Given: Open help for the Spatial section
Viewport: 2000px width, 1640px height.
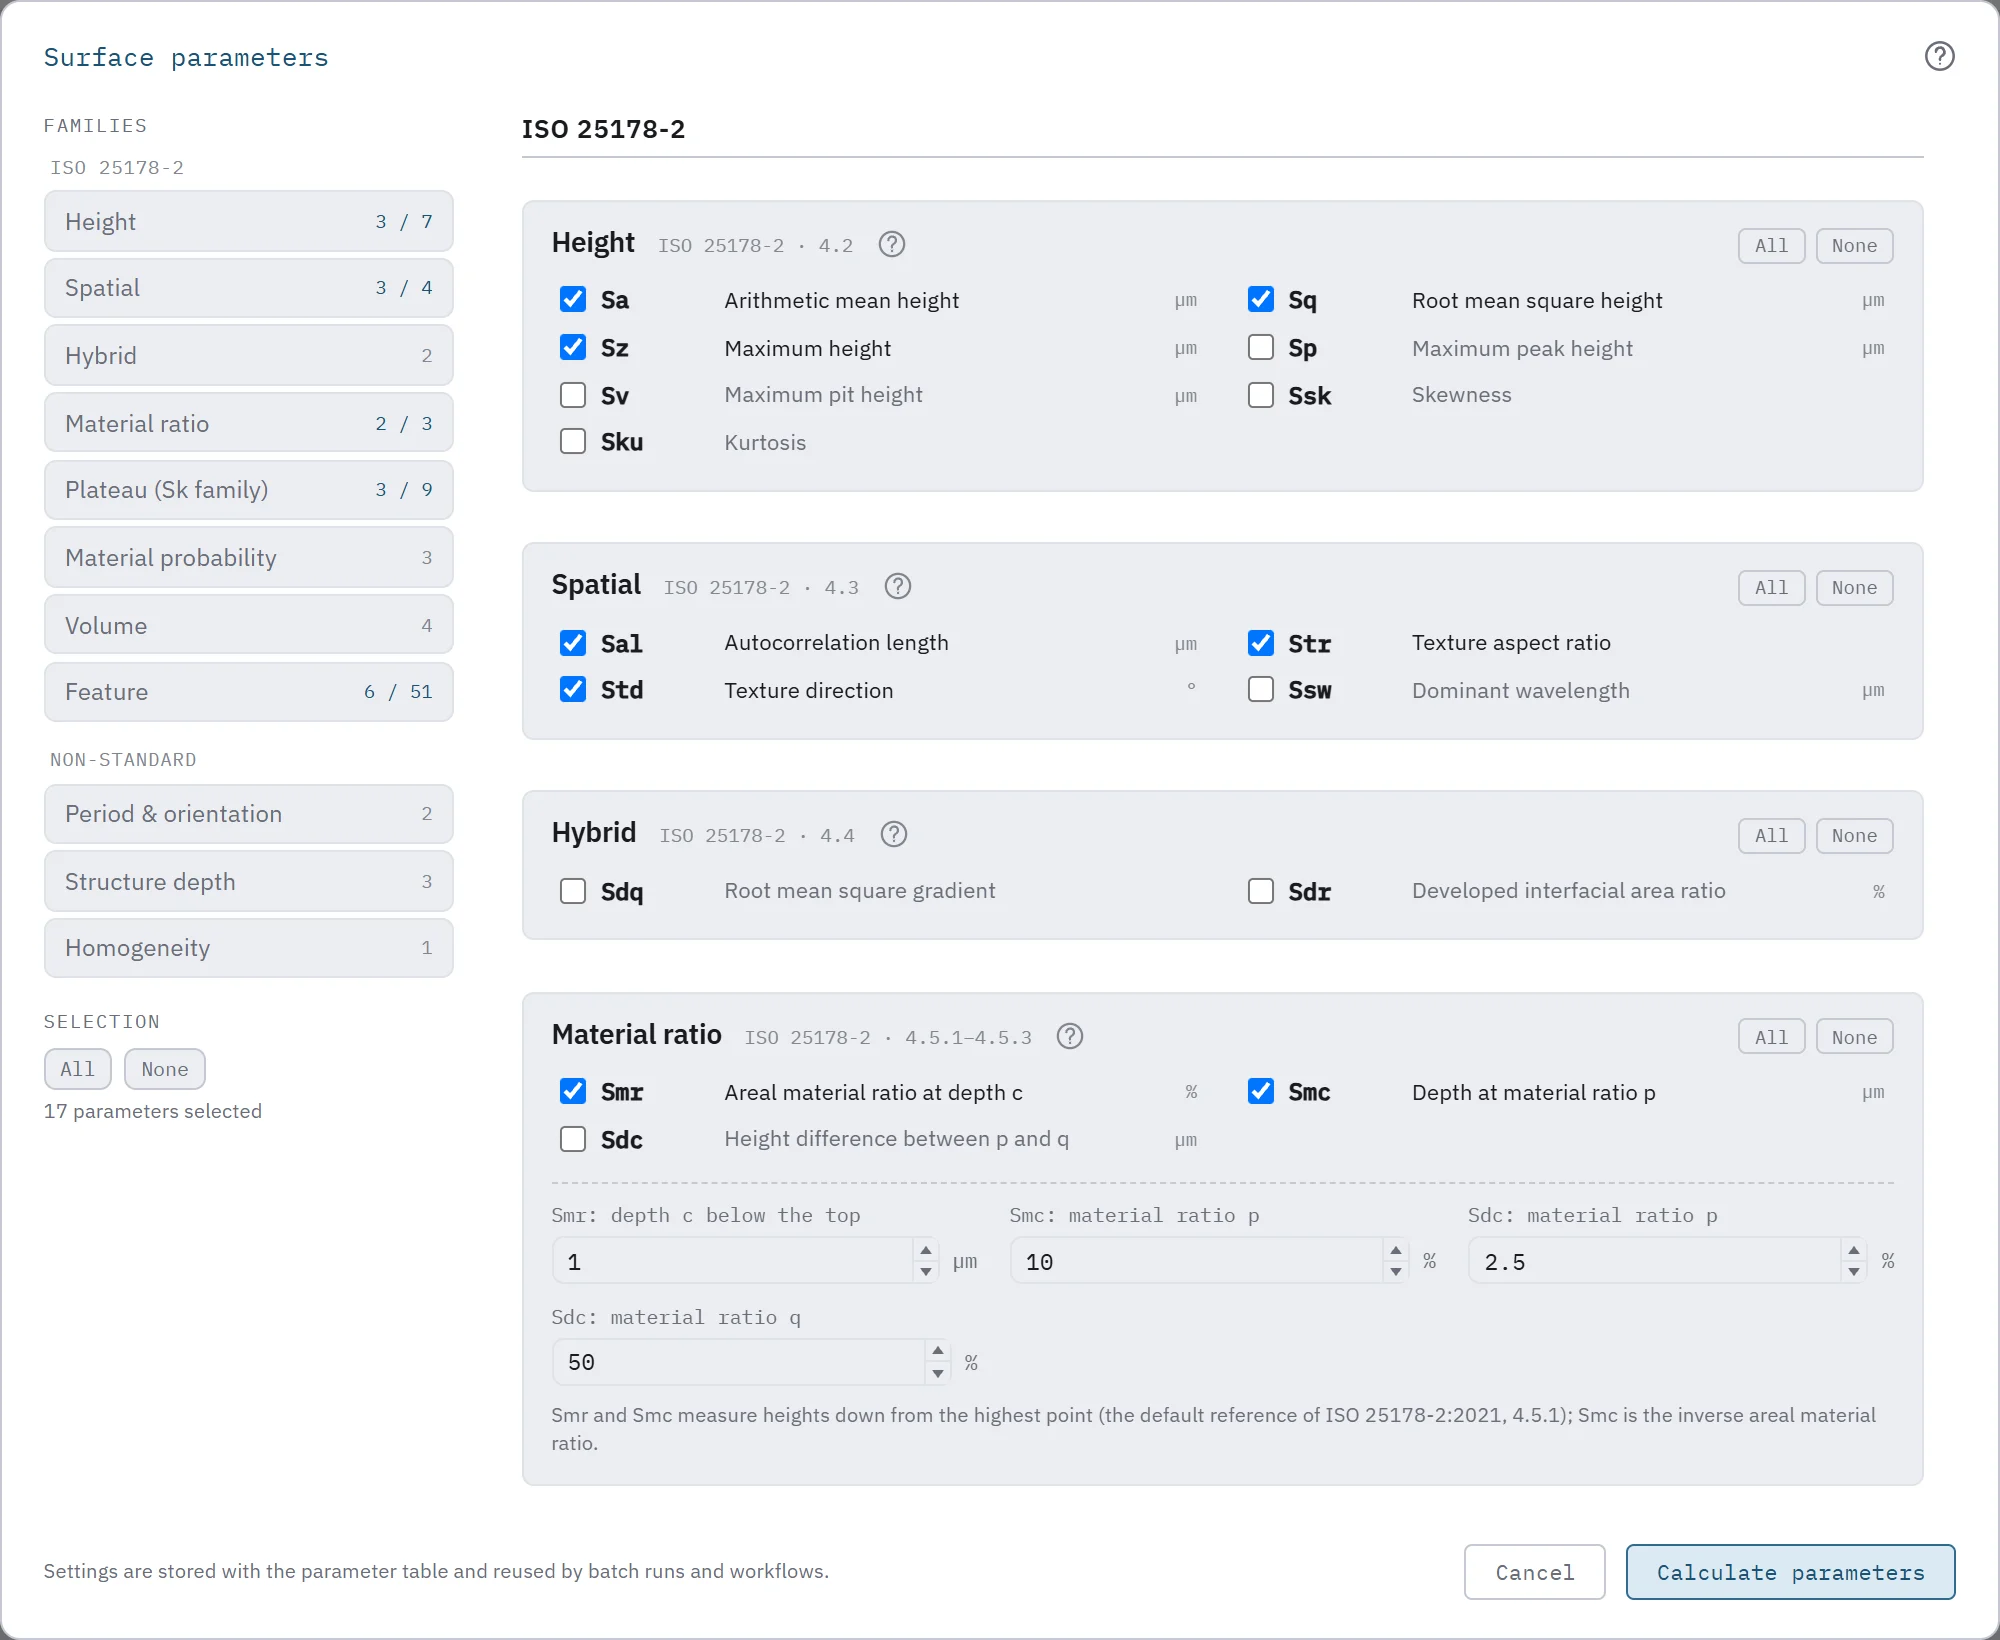Looking at the screenshot, I should (897, 586).
